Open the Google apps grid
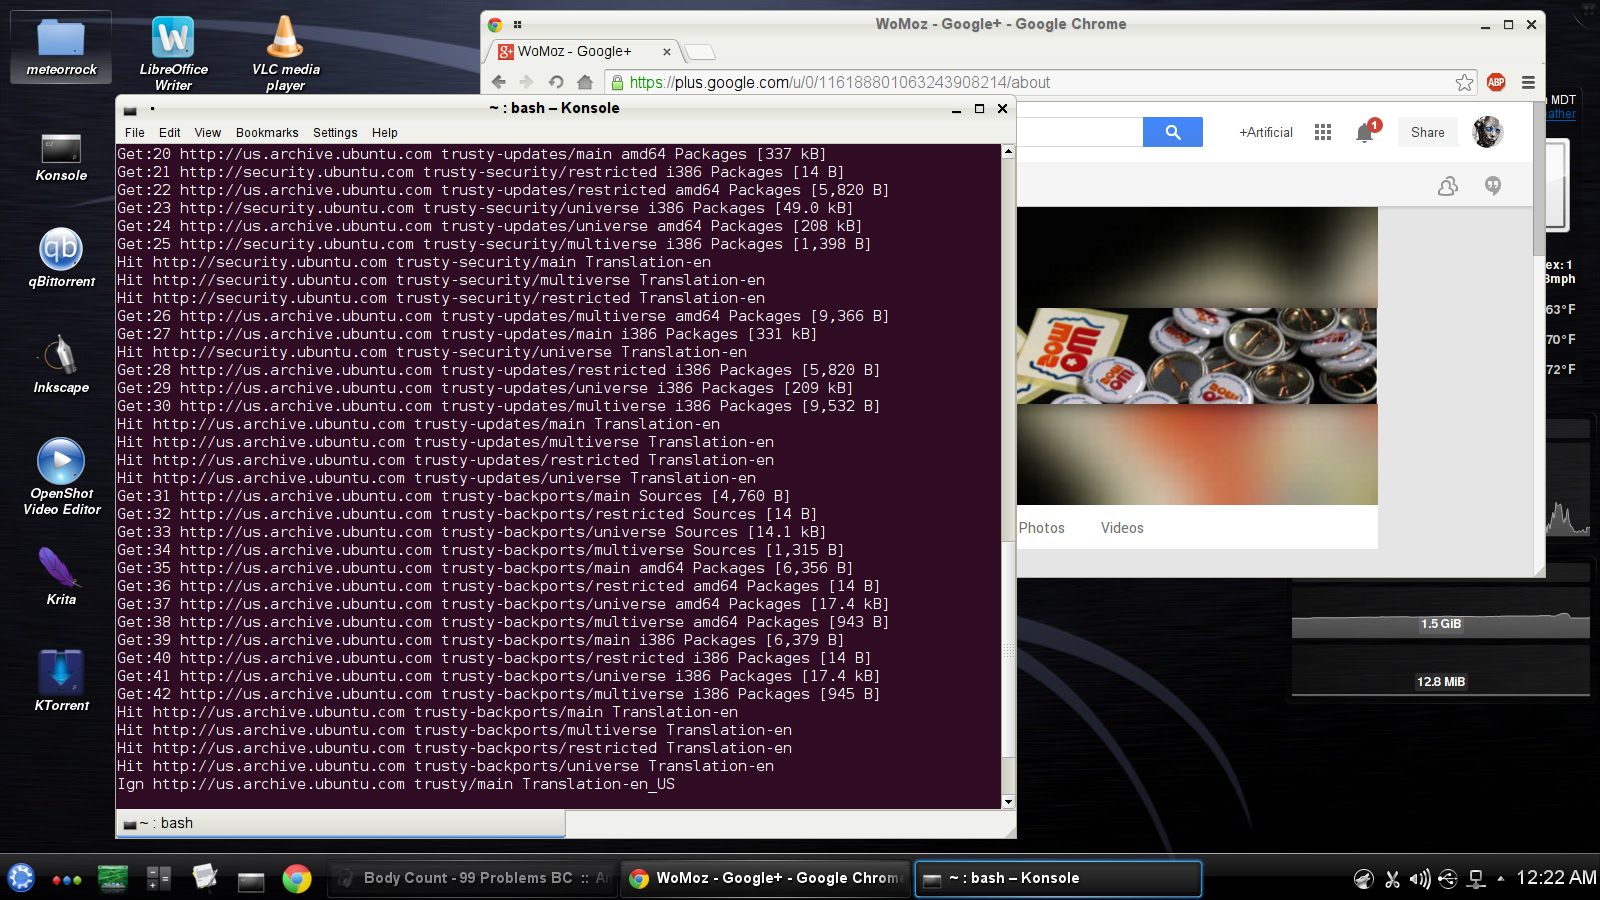Screen dimensions: 1600x900 click(1323, 132)
